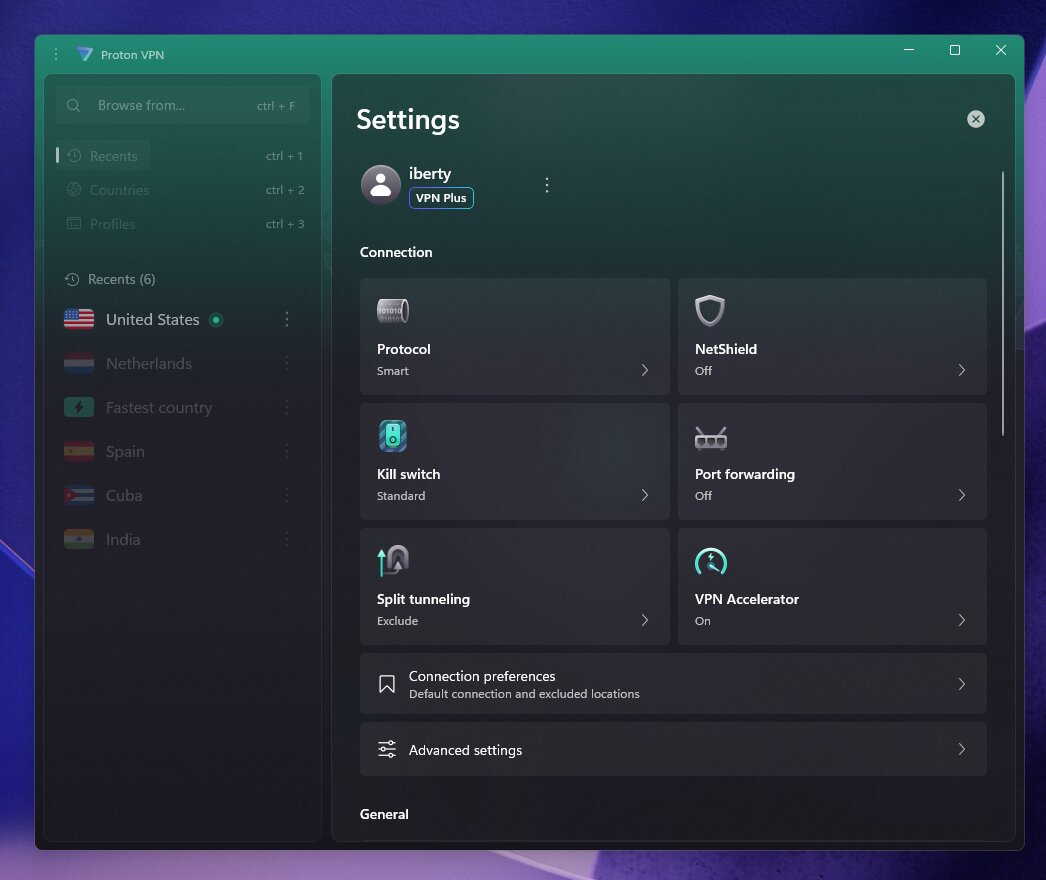The image size is (1046, 880).
Task: Click the Cuba flag icon
Action: 79,496
